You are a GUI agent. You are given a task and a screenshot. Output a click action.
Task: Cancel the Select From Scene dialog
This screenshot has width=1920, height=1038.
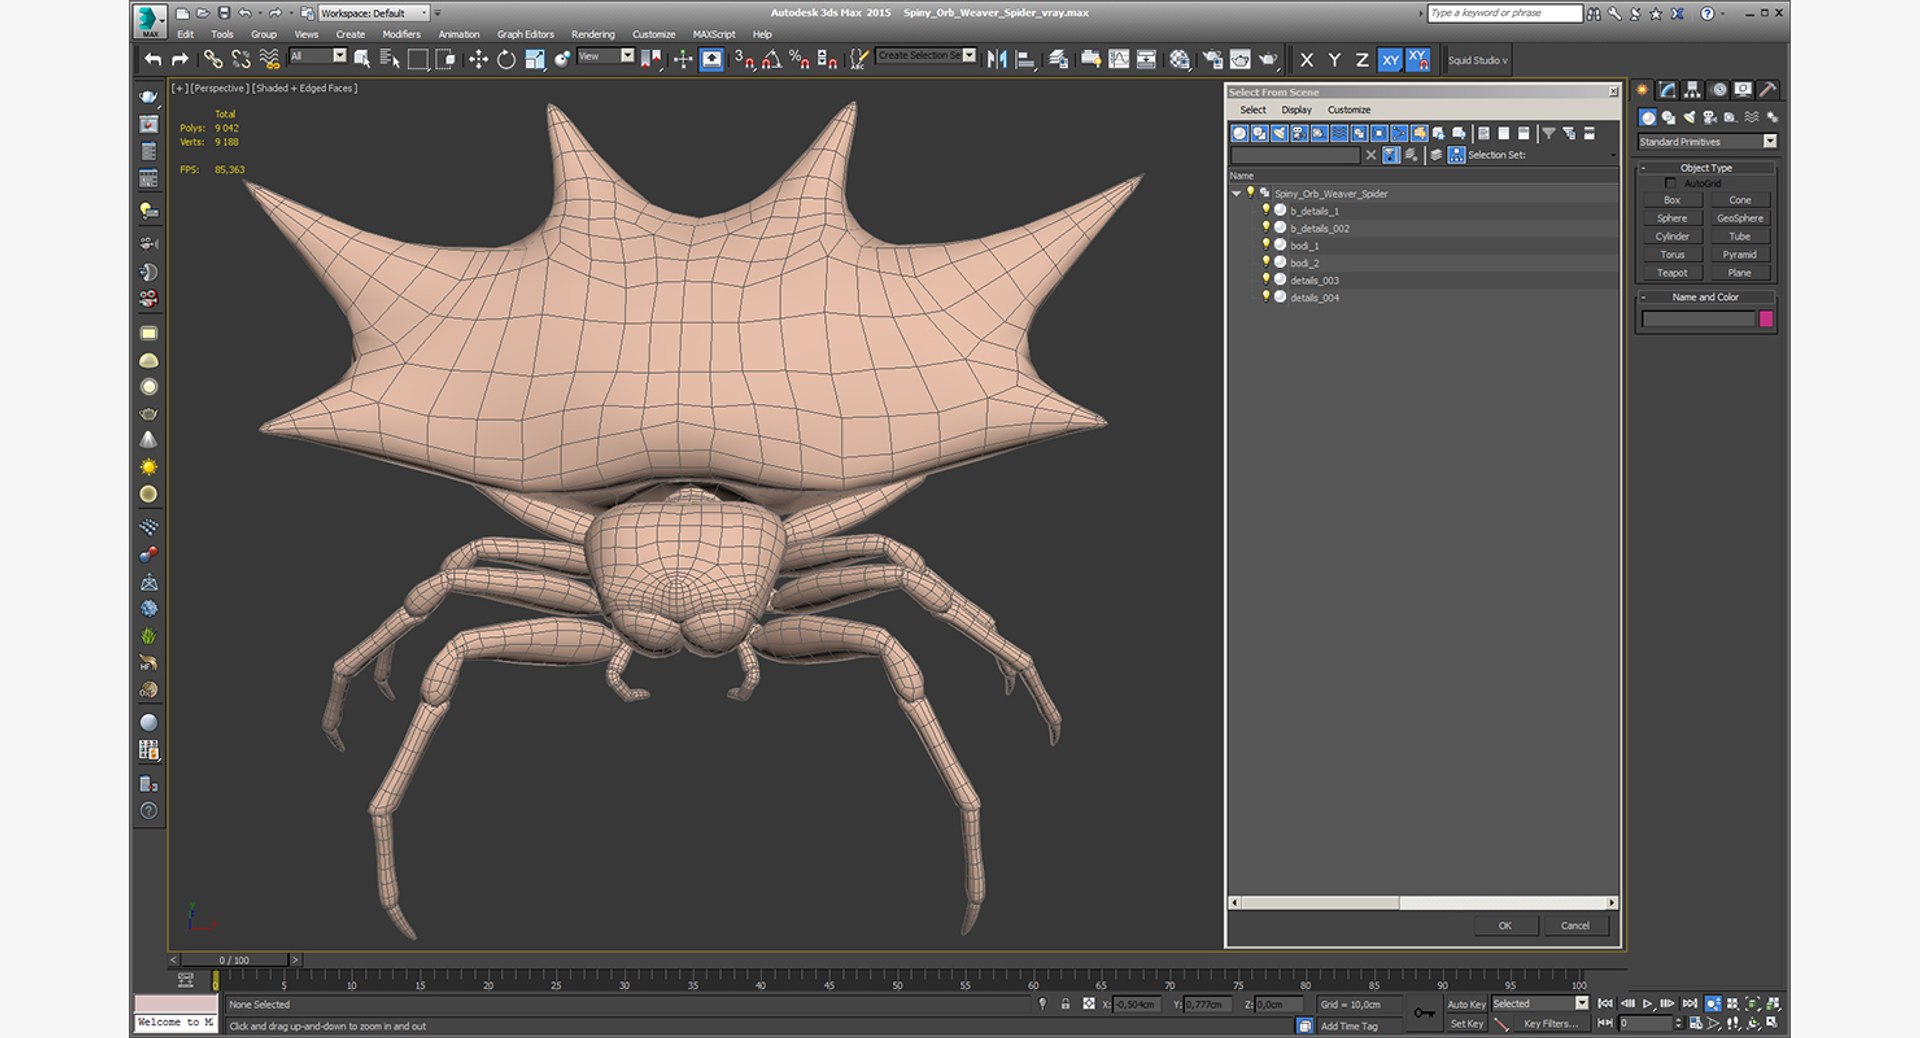[1575, 926]
